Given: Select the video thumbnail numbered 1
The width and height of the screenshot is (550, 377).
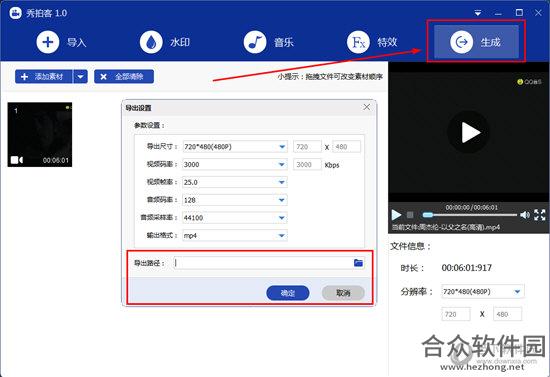Looking at the screenshot, I should tap(40, 134).
